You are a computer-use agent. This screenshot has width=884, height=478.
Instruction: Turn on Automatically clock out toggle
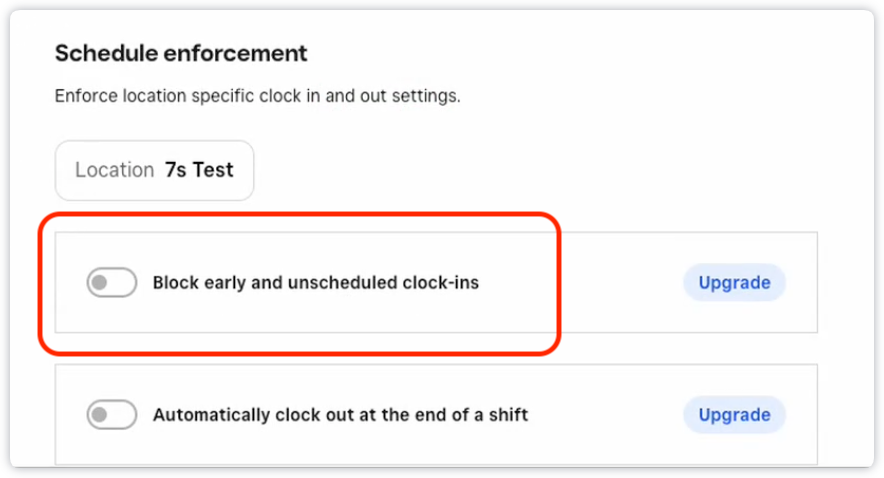point(111,414)
